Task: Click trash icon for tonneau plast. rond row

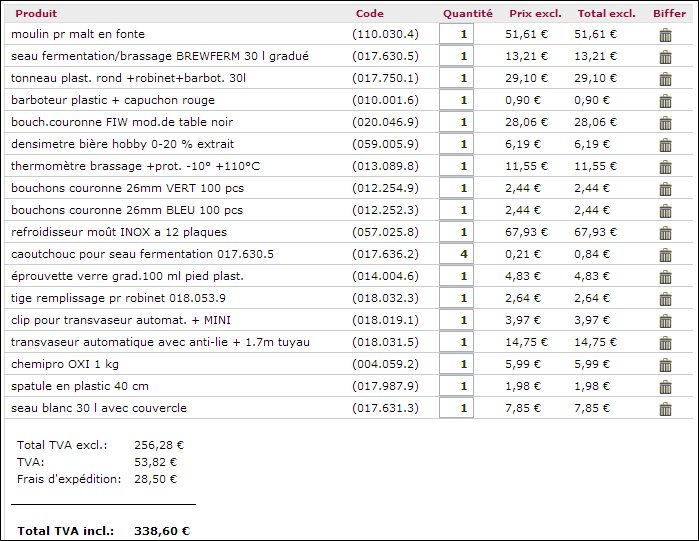Action: [665, 79]
